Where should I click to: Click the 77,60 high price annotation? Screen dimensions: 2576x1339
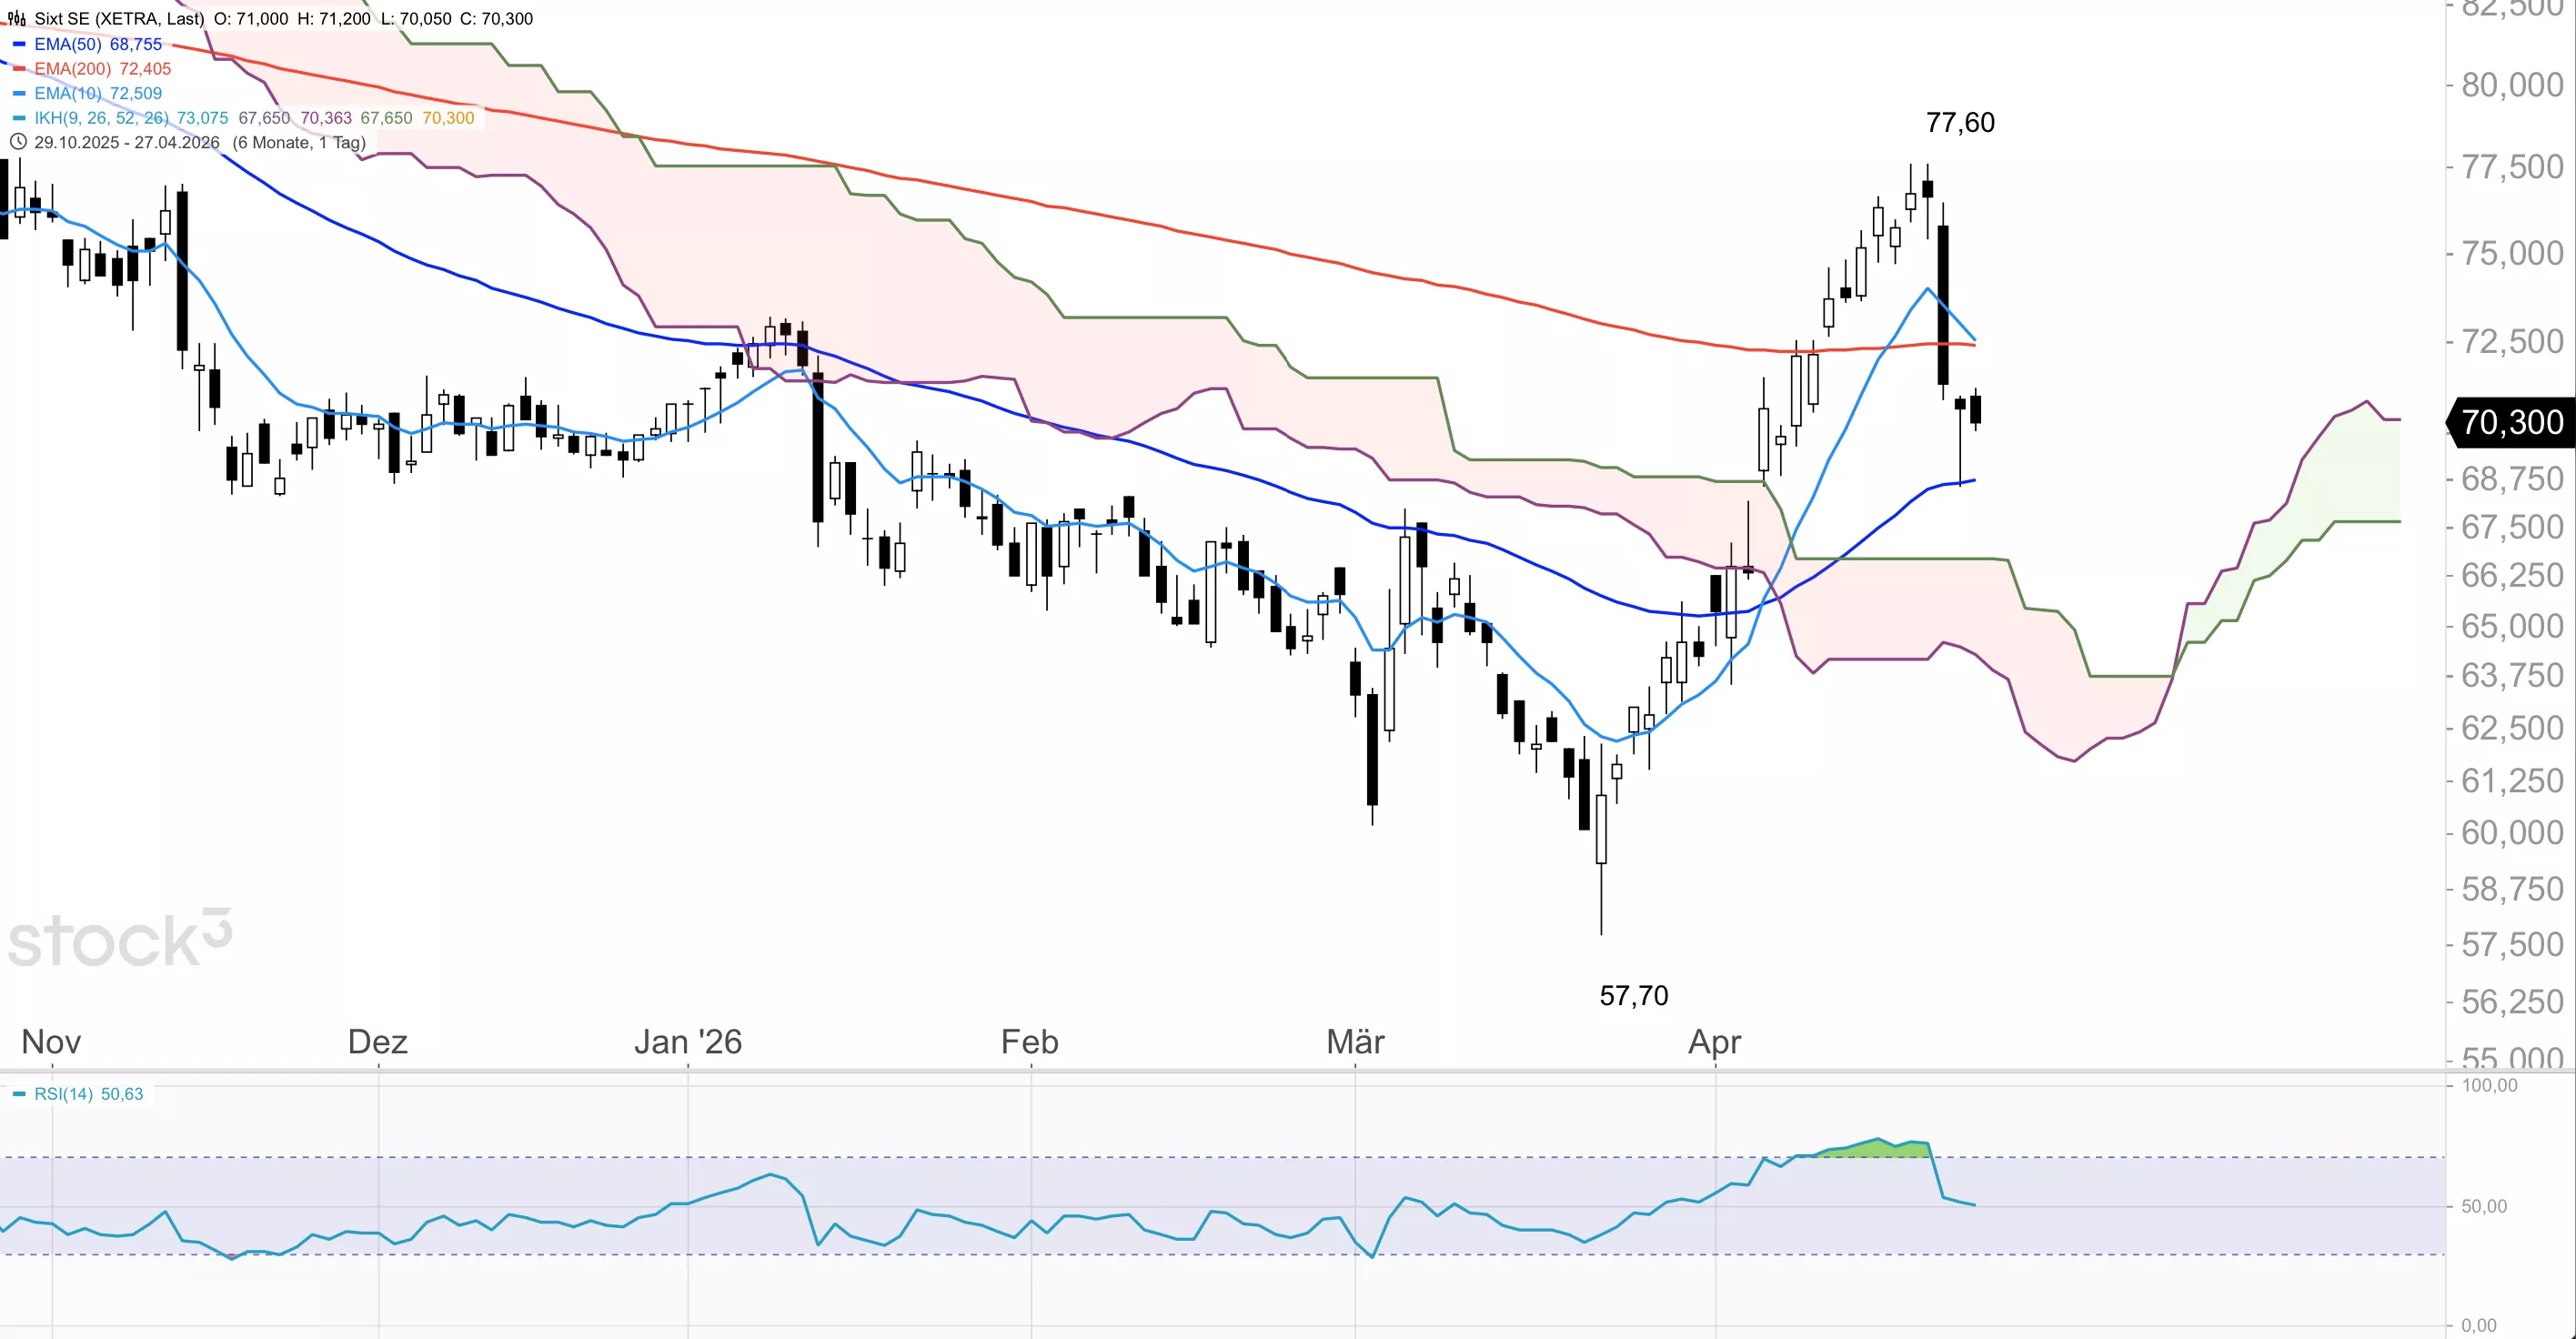tap(1960, 123)
